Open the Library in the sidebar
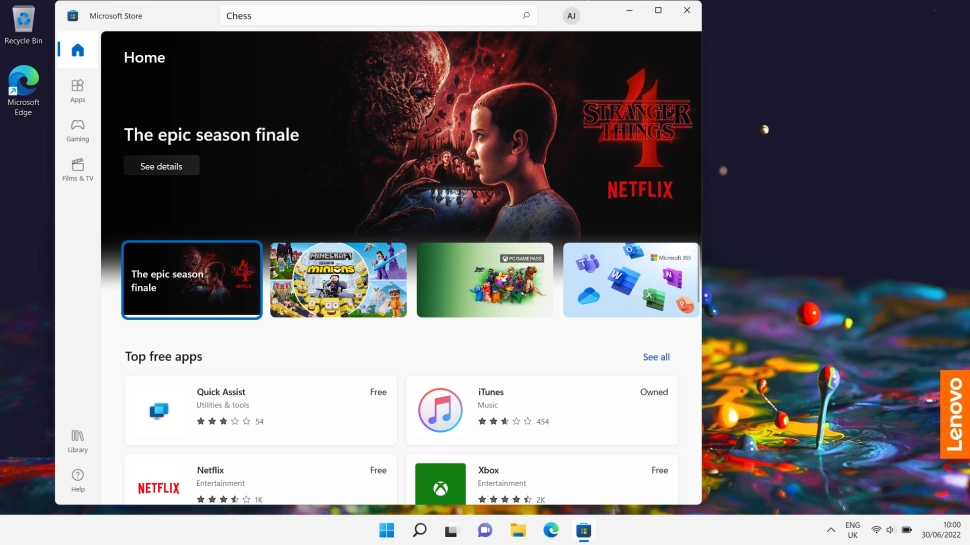 click(x=77, y=441)
